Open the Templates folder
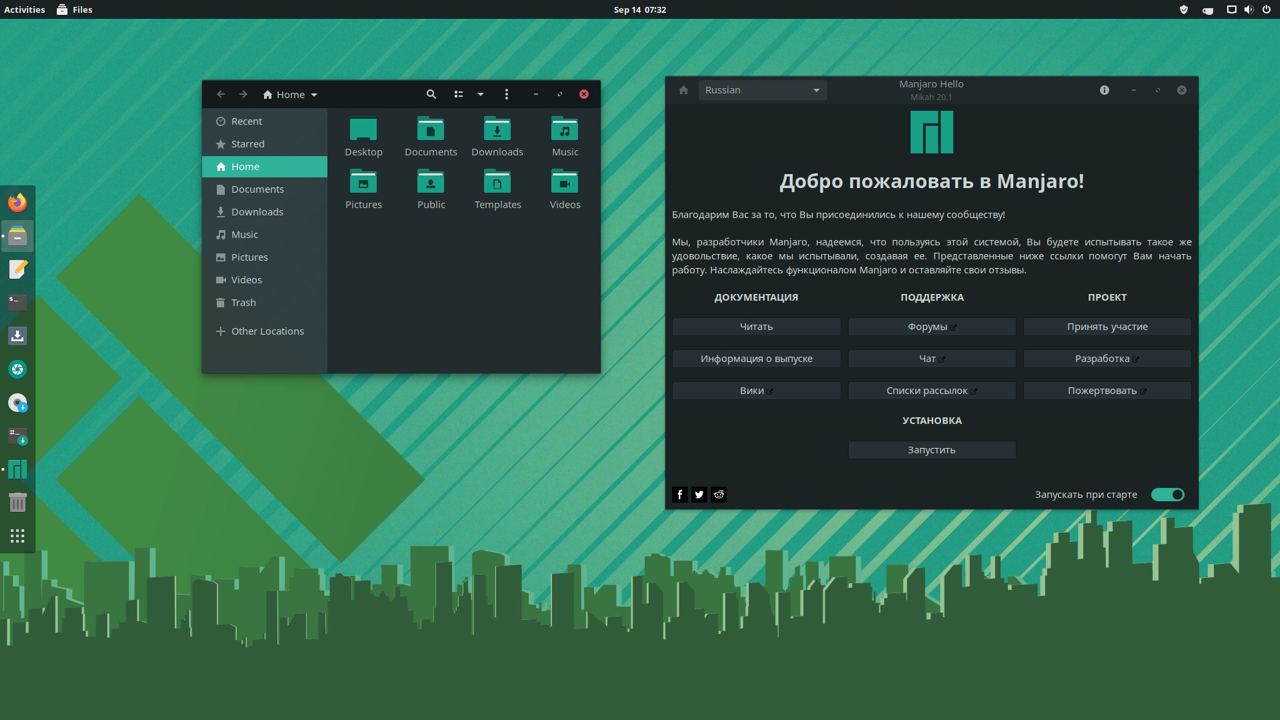The width and height of the screenshot is (1280, 720). pyautogui.click(x=497, y=189)
